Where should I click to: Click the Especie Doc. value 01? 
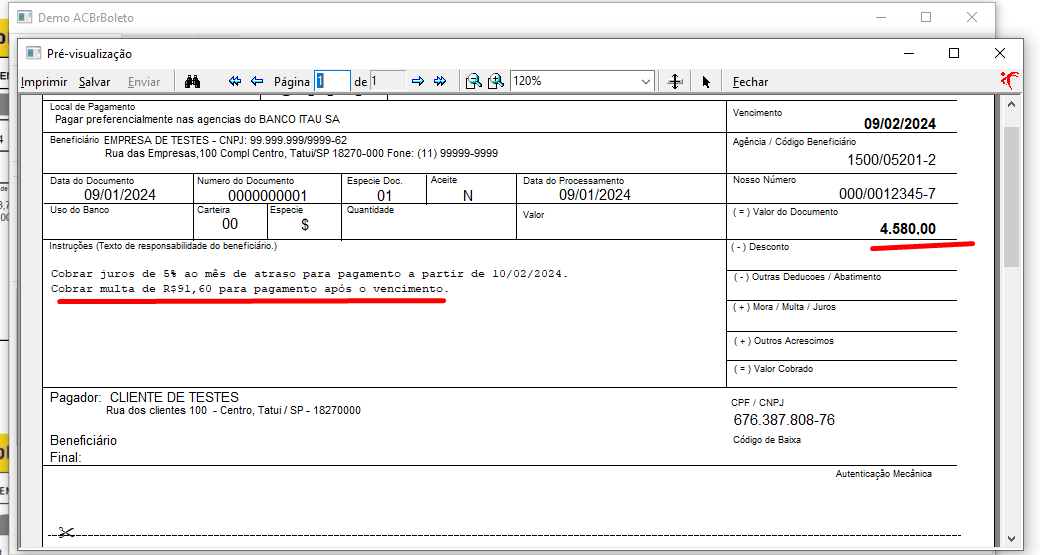pos(385,196)
